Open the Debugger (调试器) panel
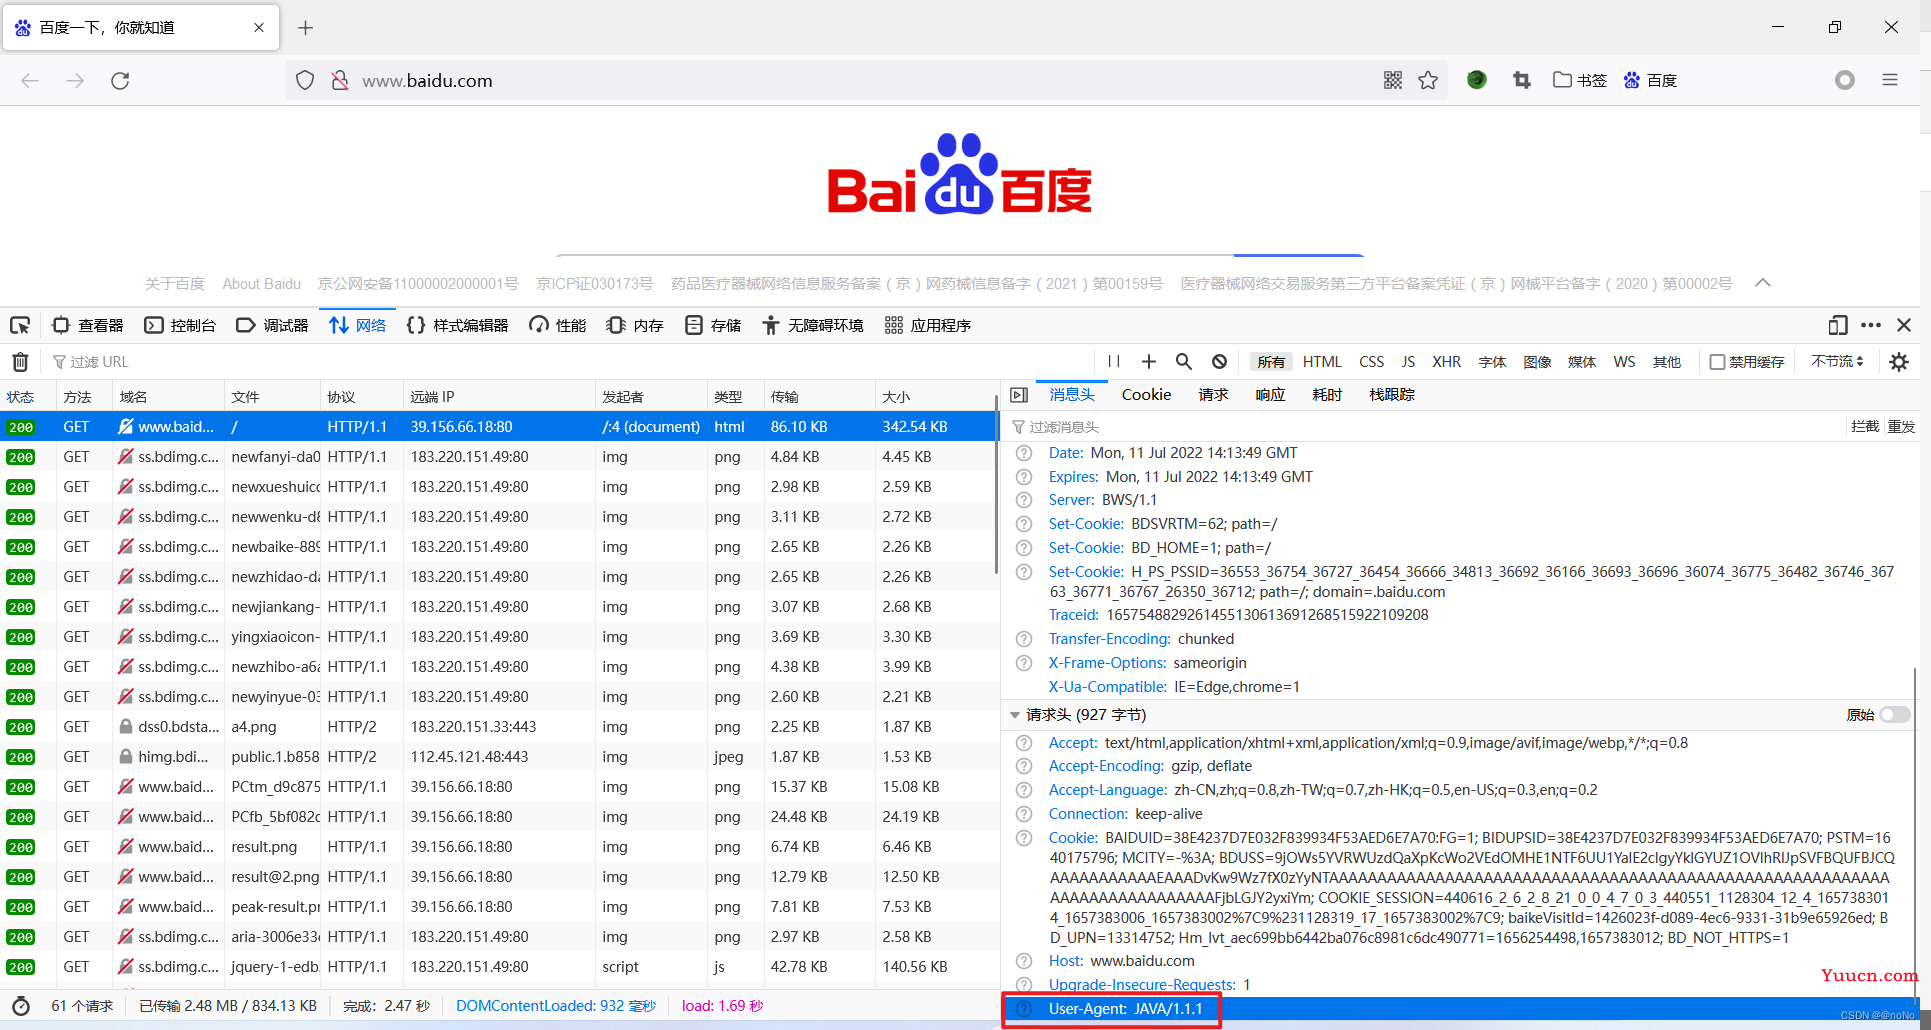Viewport: 1931px width, 1030px height. click(273, 325)
